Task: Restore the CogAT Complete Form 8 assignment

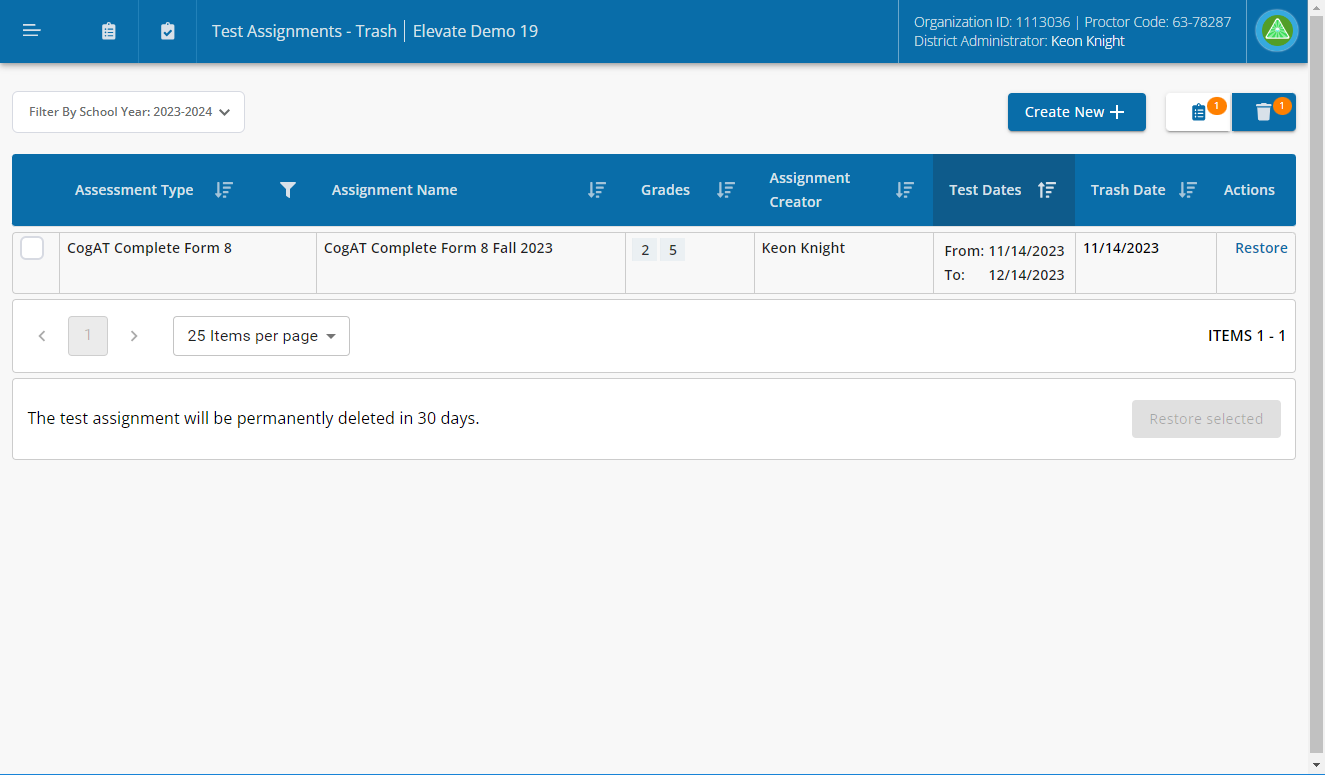Action: (1261, 247)
